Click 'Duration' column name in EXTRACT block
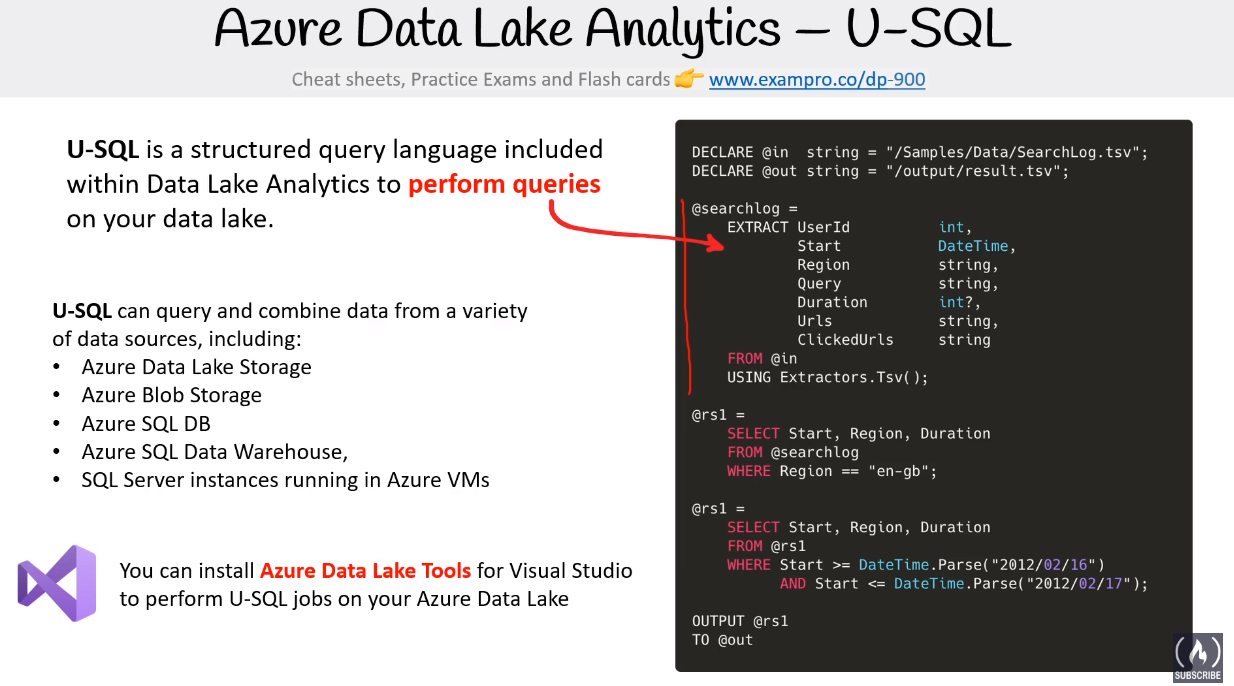This screenshot has width=1234, height=686. [832, 302]
